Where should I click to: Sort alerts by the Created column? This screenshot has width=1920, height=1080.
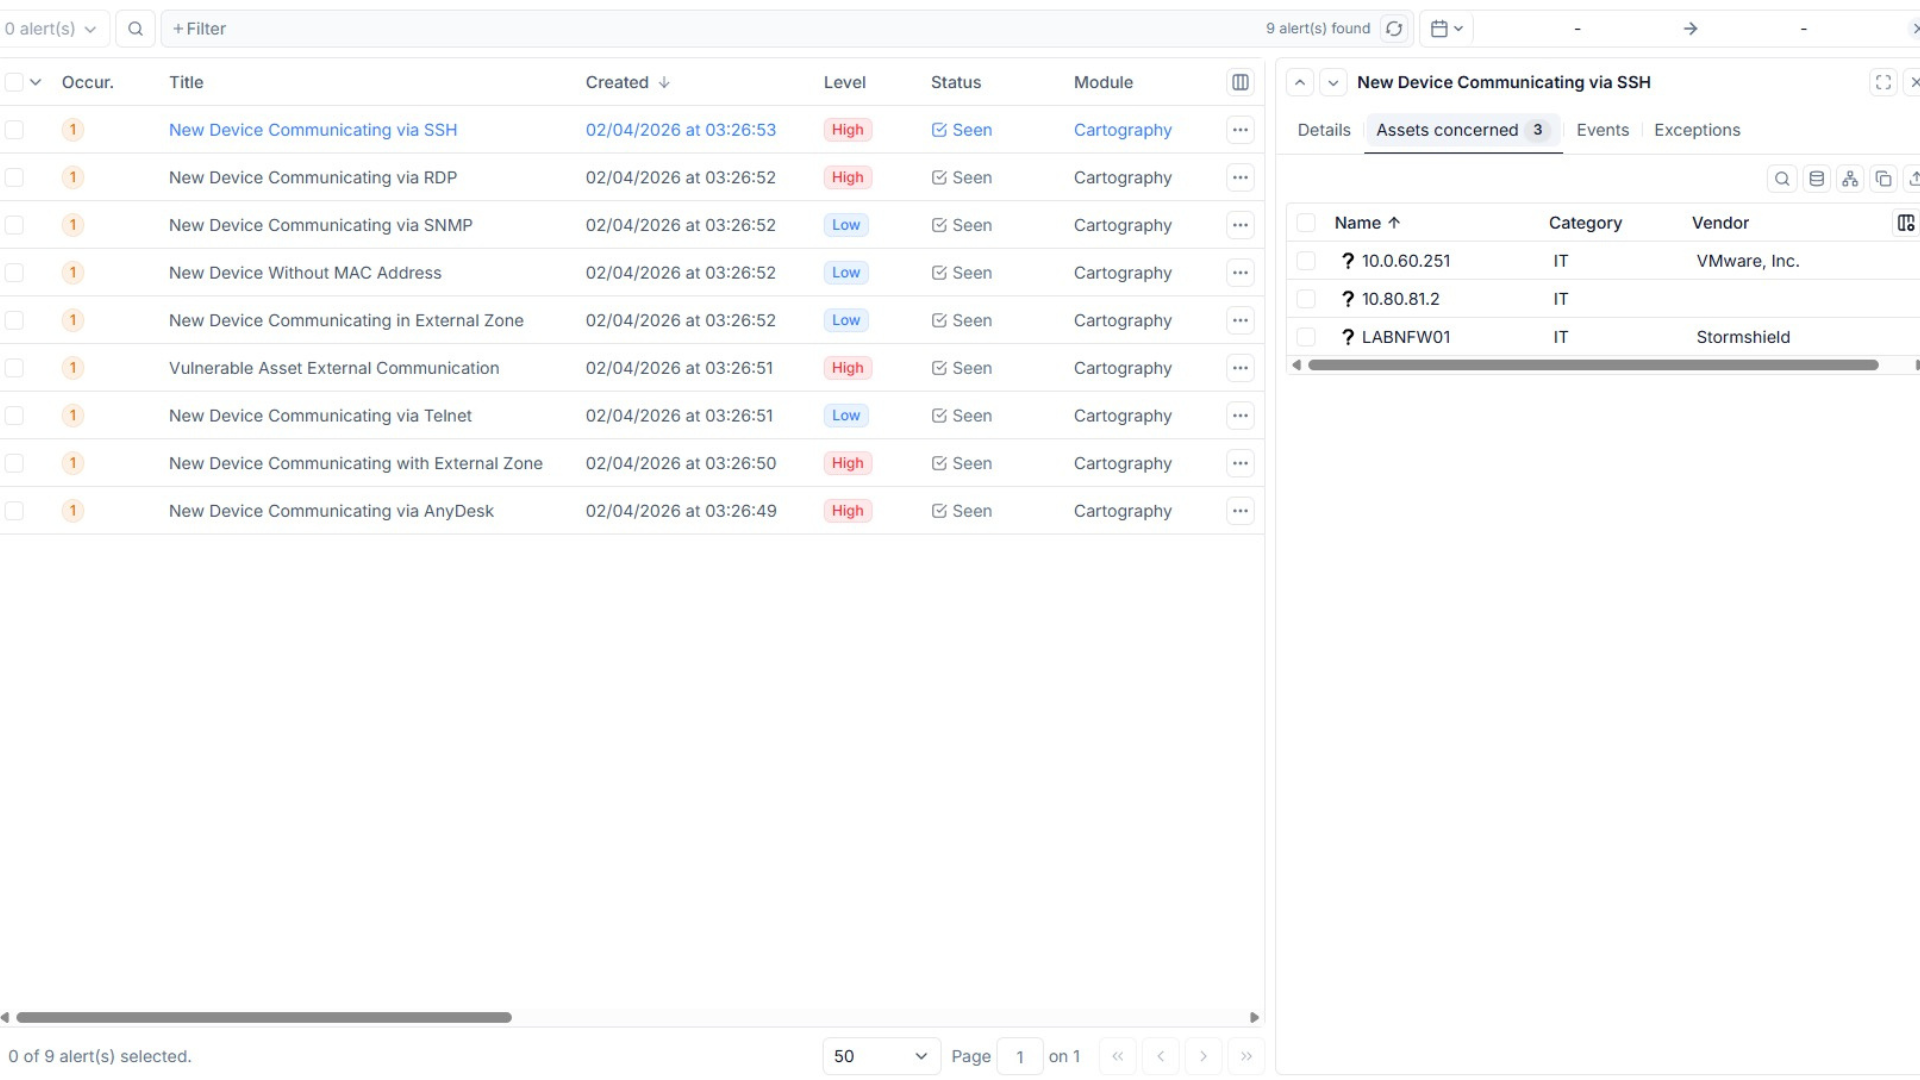[x=627, y=82]
